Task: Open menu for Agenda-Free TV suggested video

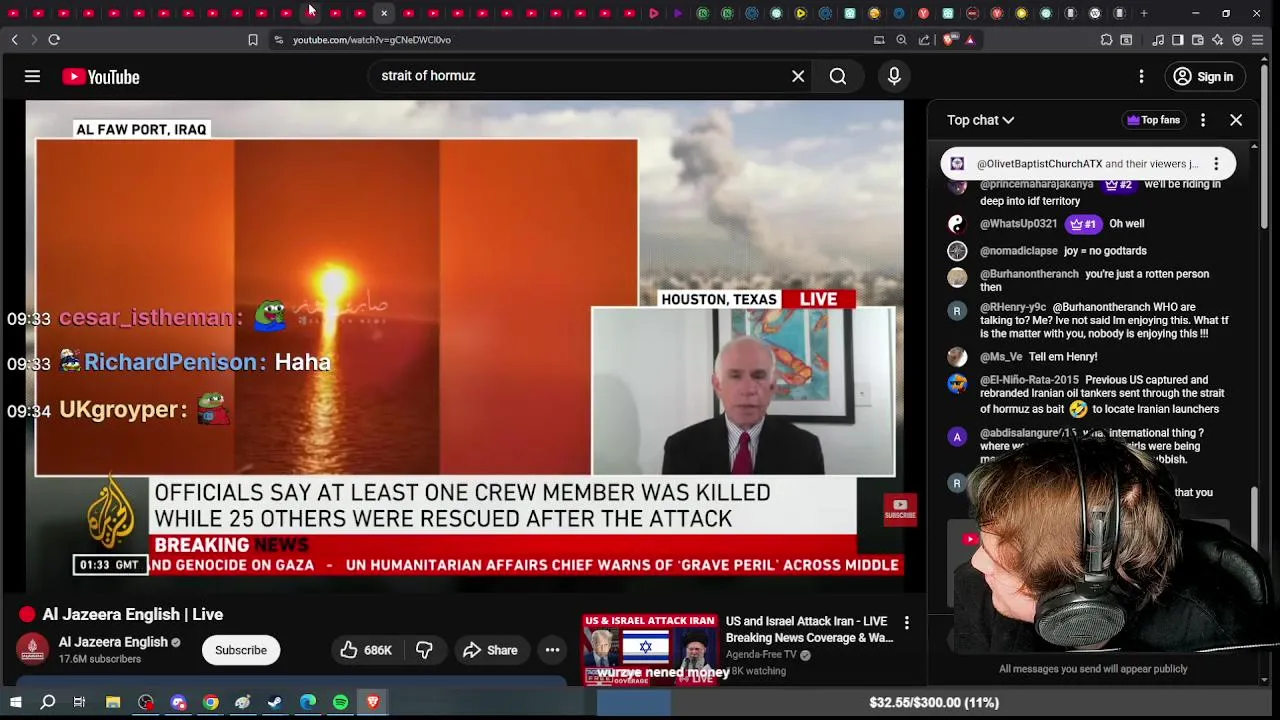Action: point(906,623)
